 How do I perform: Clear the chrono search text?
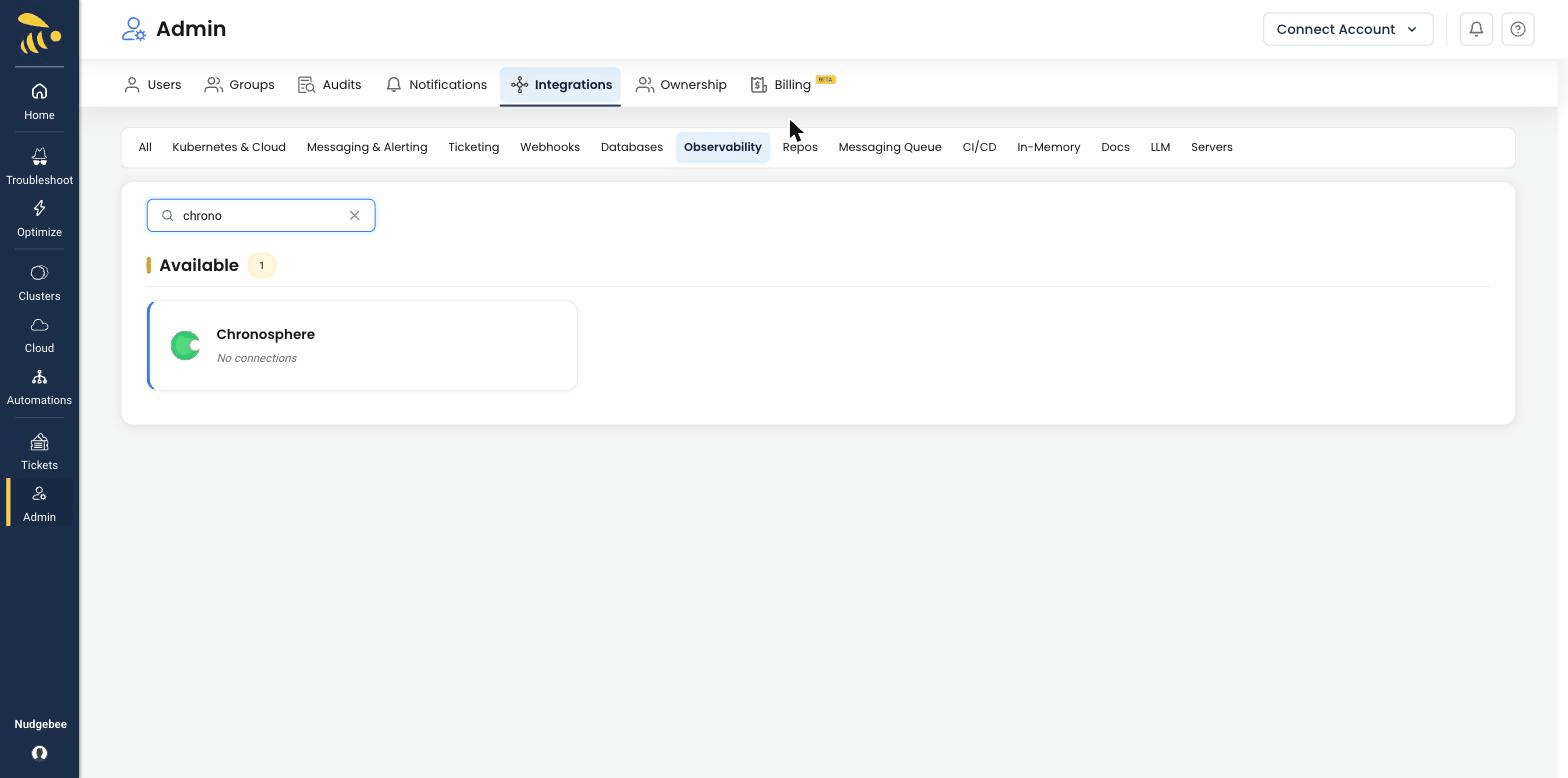pyautogui.click(x=354, y=215)
